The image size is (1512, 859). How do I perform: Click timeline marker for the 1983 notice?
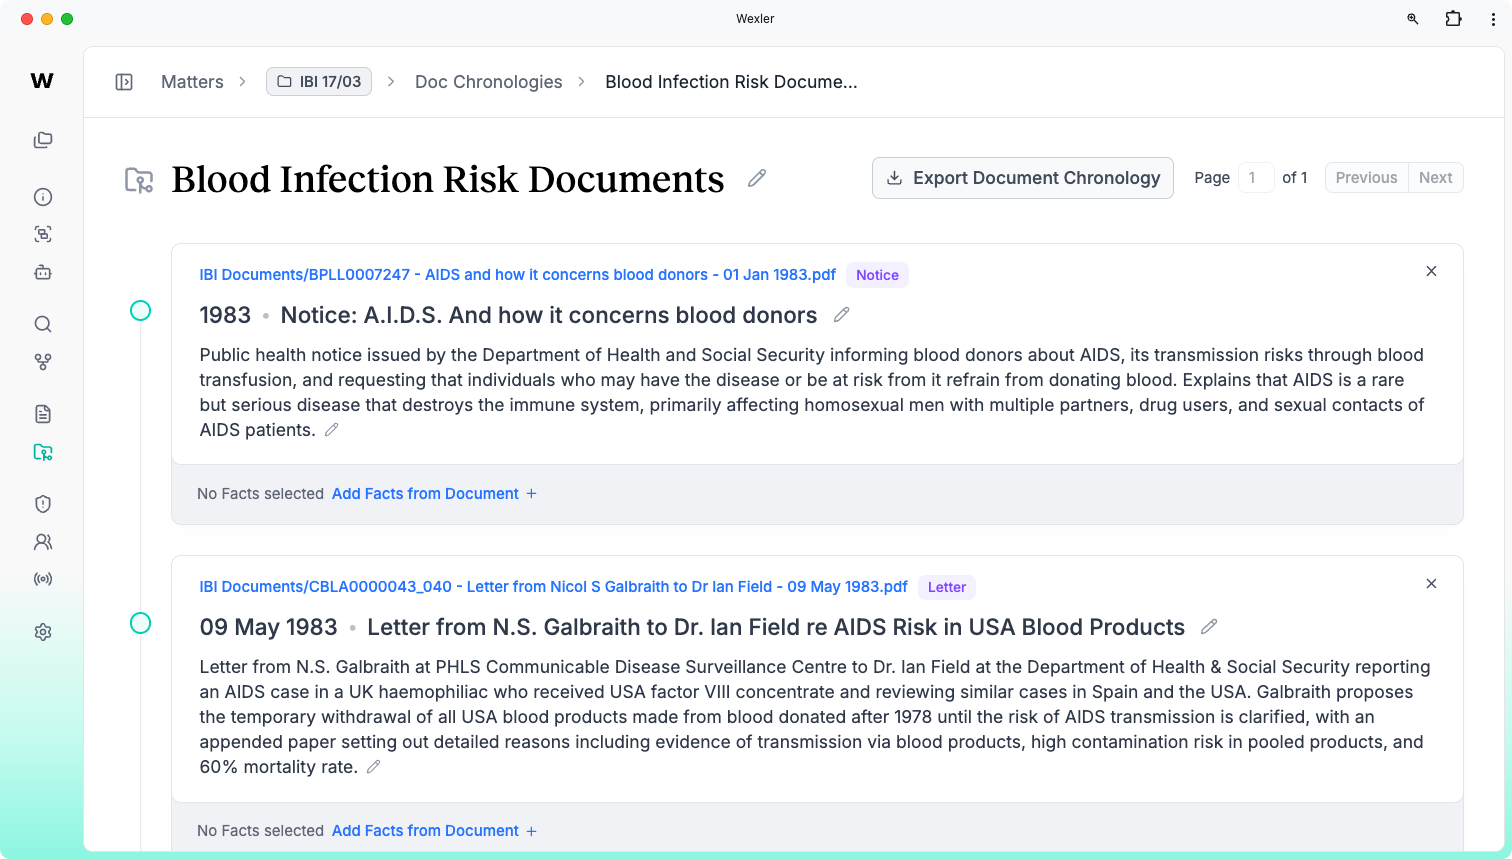(141, 311)
